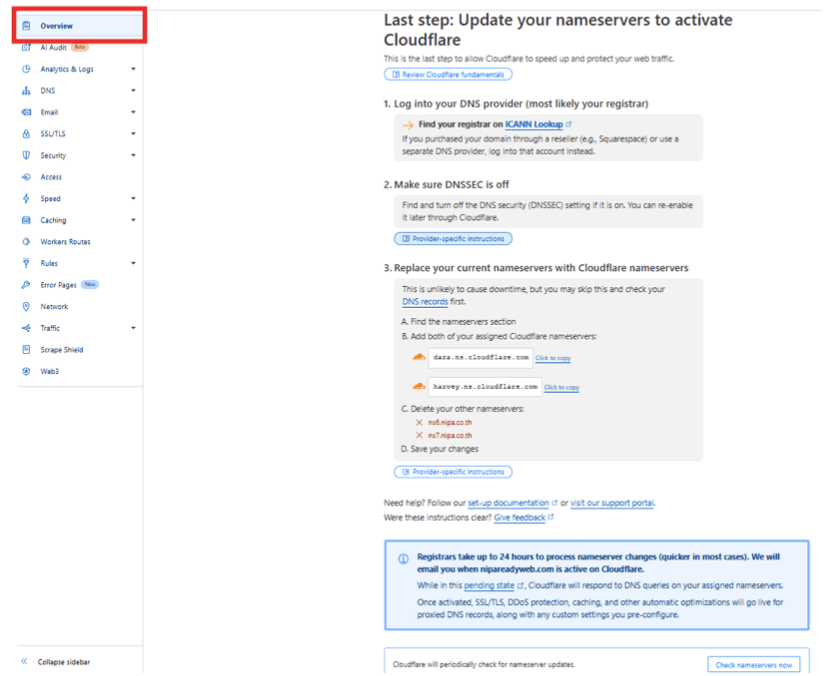Click the Scrape Shield icon
This screenshot has height=676, width=826.
(x=26, y=350)
